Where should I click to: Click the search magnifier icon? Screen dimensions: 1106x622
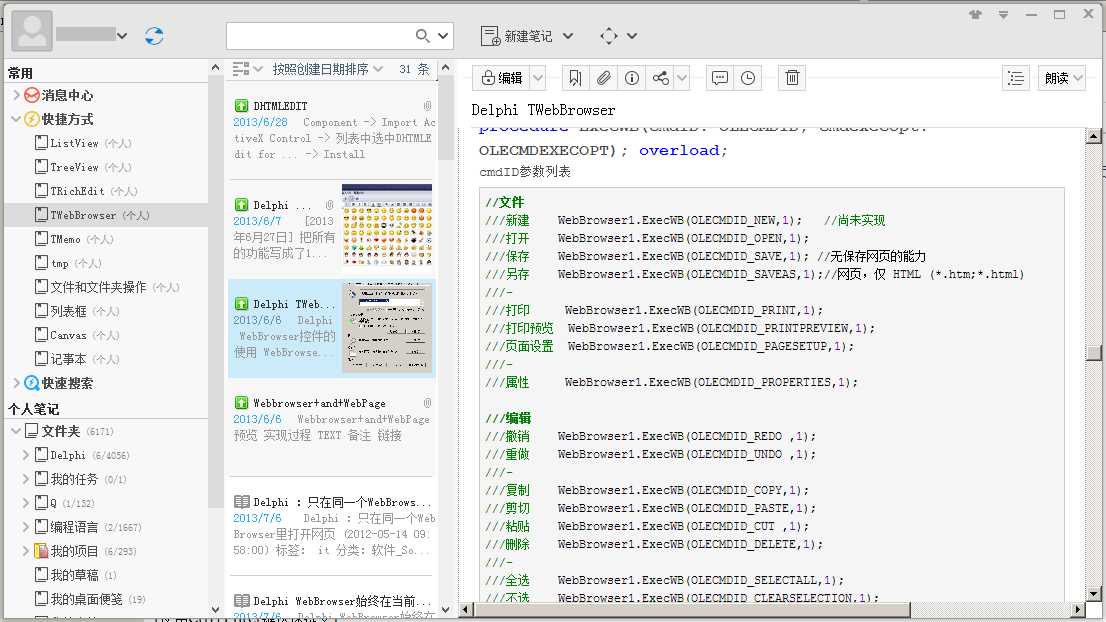[x=422, y=35]
